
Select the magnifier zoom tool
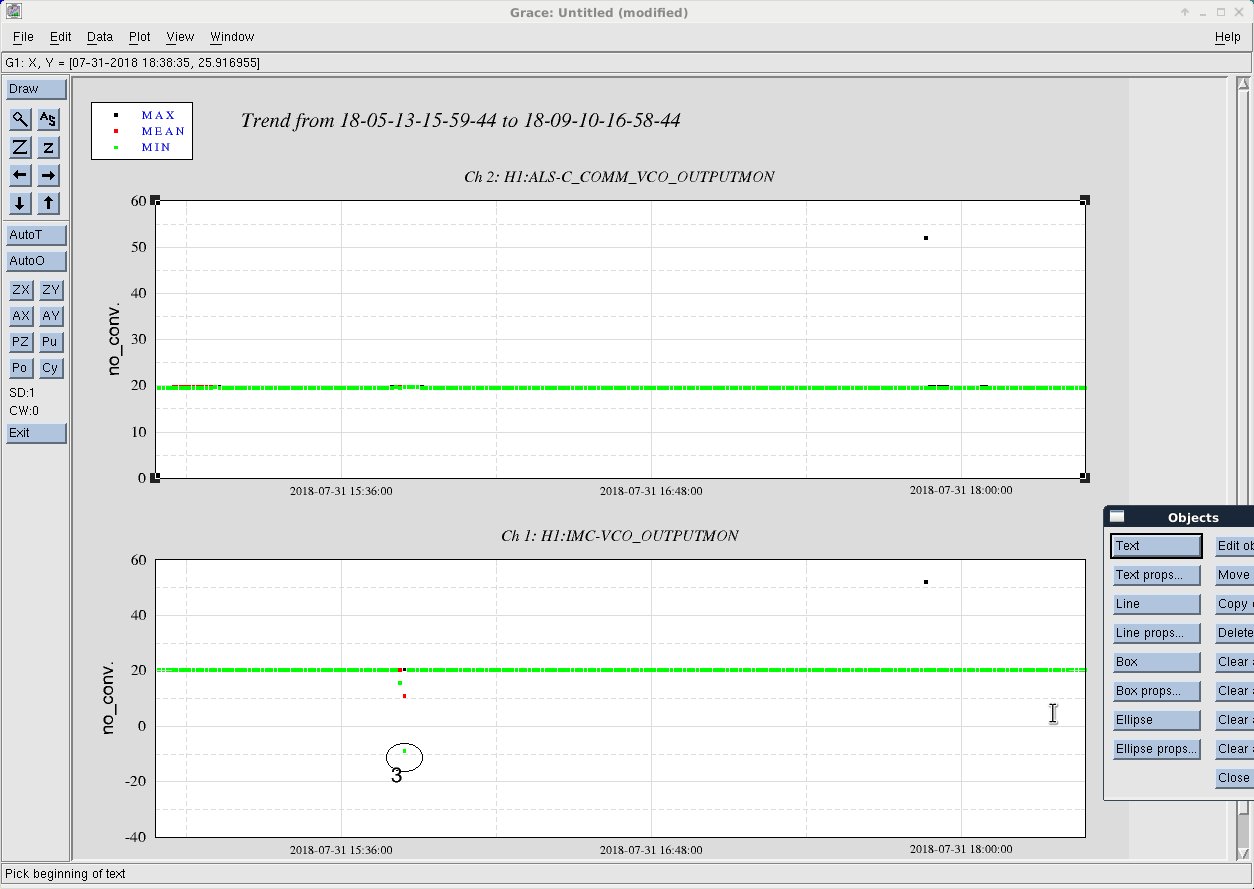(20, 119)
